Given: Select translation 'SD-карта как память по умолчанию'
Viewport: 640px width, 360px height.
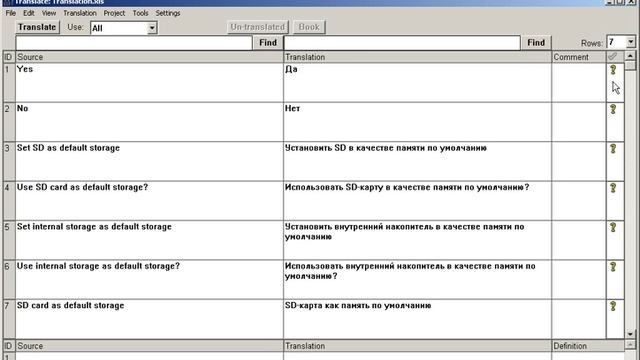Looking at the screenshot, I should (418, 319).
